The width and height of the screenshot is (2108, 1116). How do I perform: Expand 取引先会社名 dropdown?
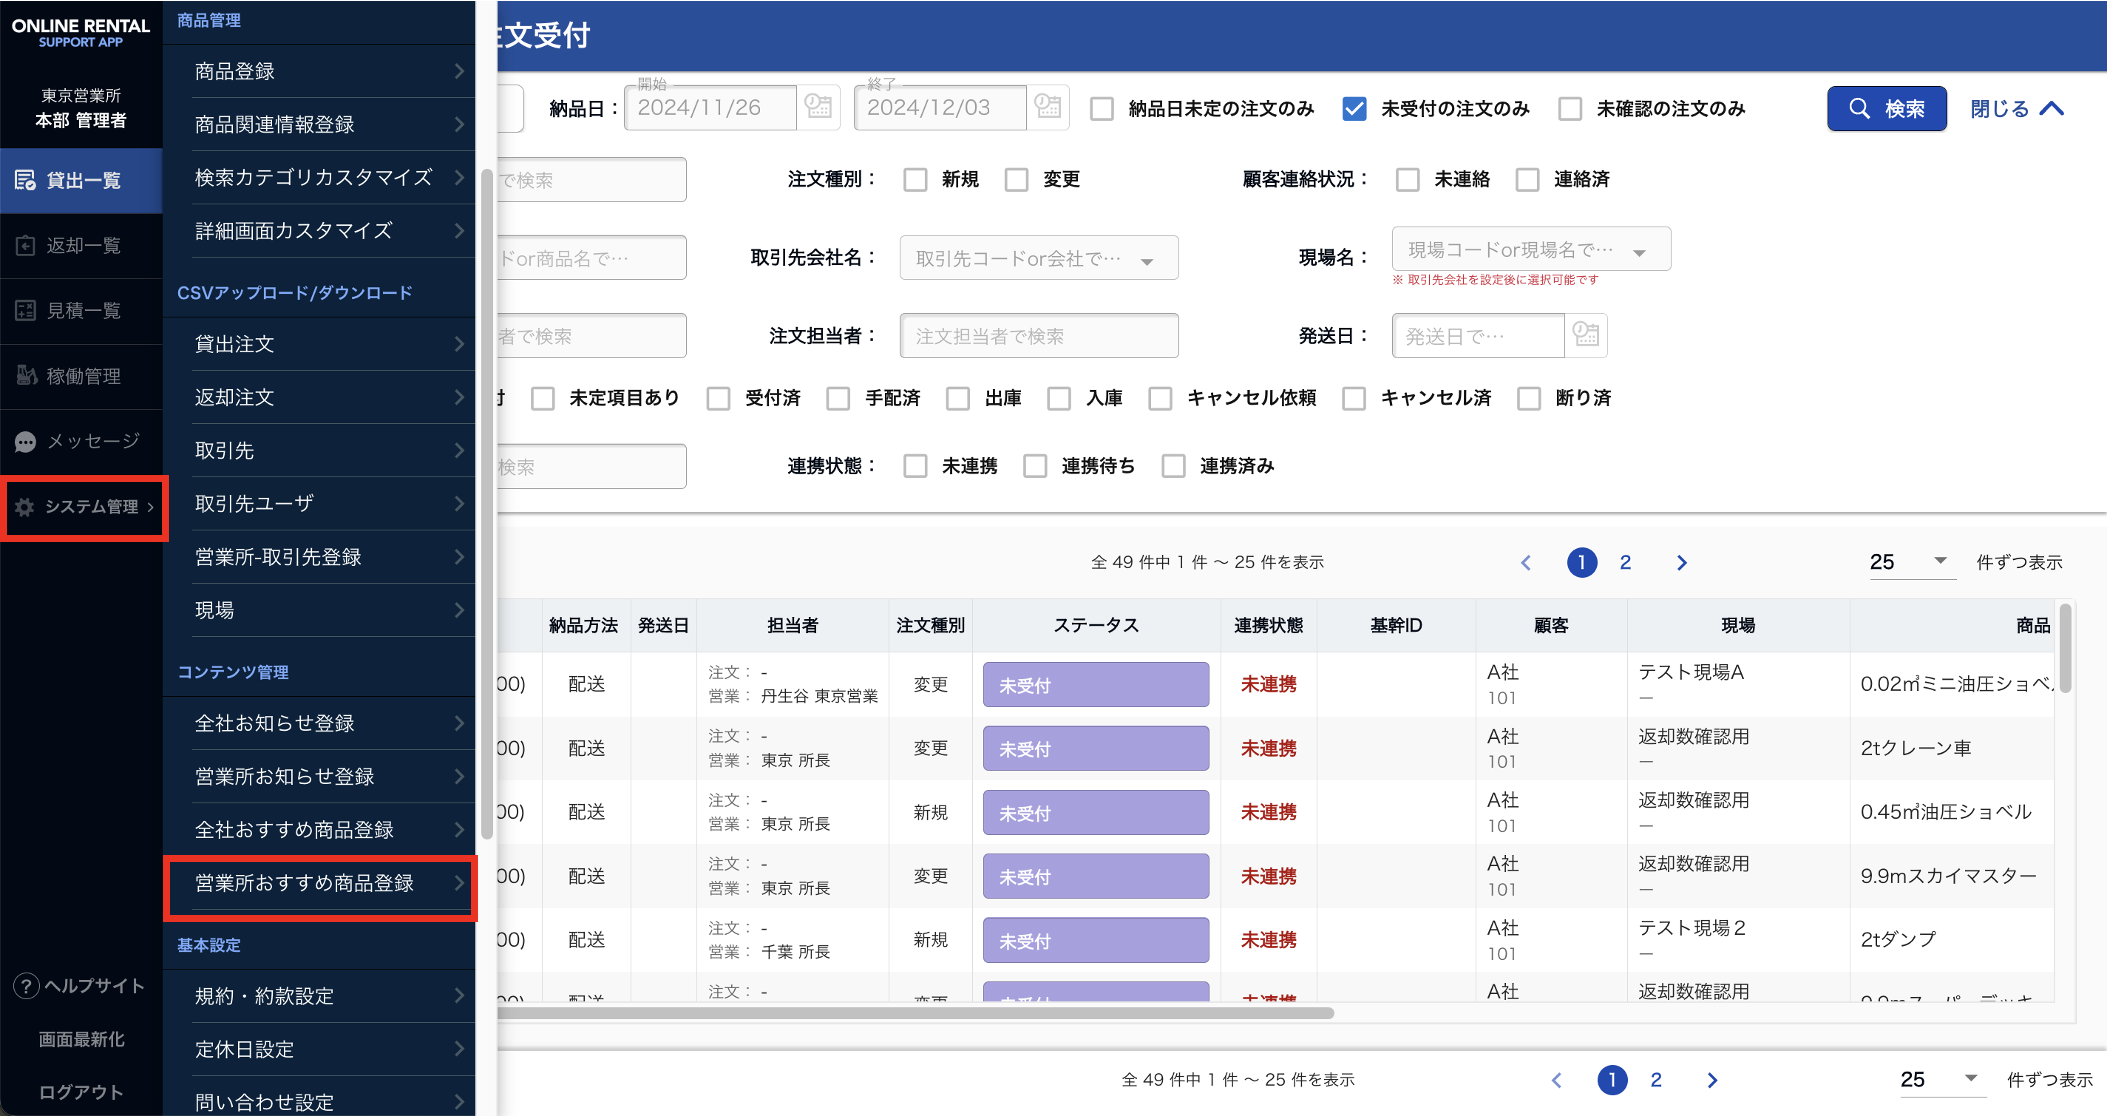[x=1147, y=260]
